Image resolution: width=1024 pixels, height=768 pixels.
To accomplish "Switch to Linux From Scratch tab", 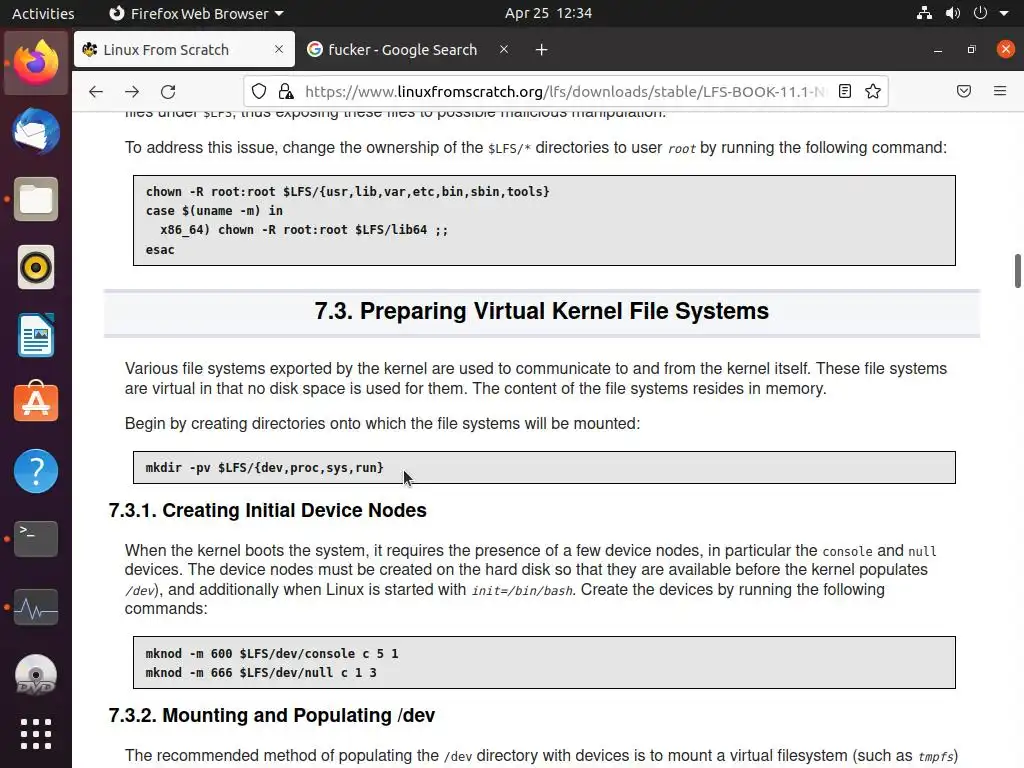I will (x=184, y=50).
